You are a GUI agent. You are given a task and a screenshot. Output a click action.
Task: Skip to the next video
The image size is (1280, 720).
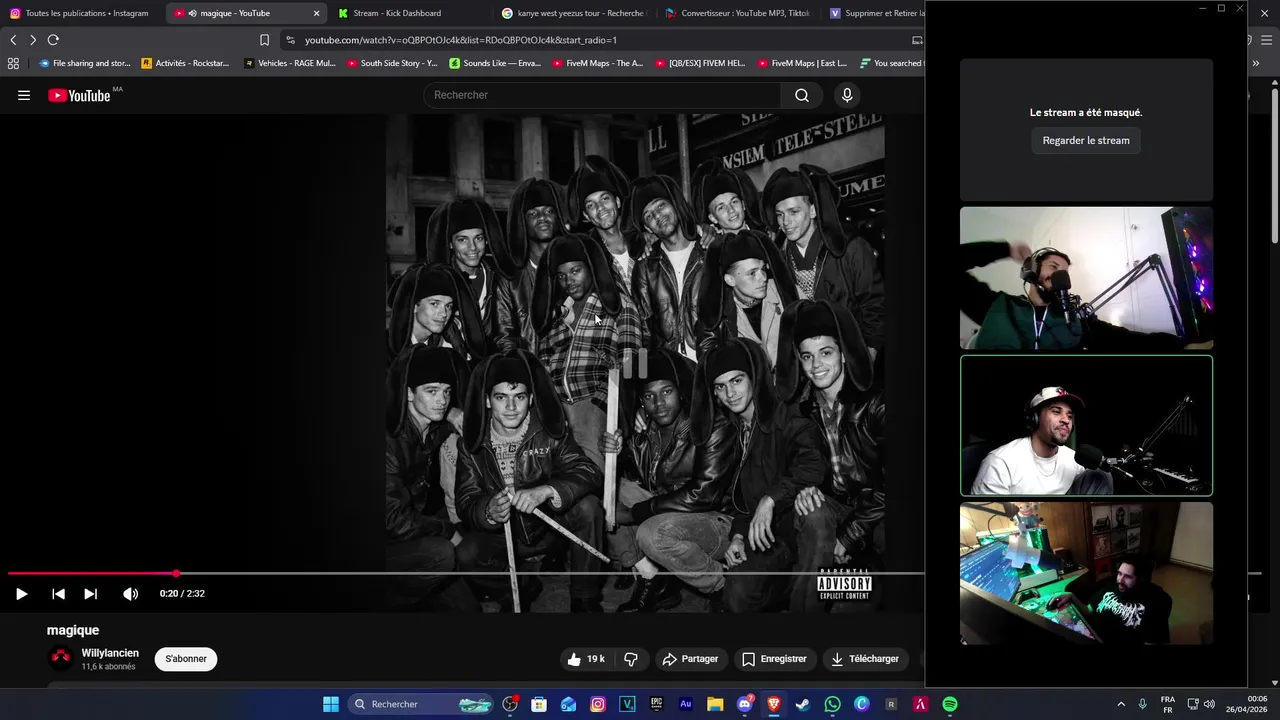tap(90, 594)
